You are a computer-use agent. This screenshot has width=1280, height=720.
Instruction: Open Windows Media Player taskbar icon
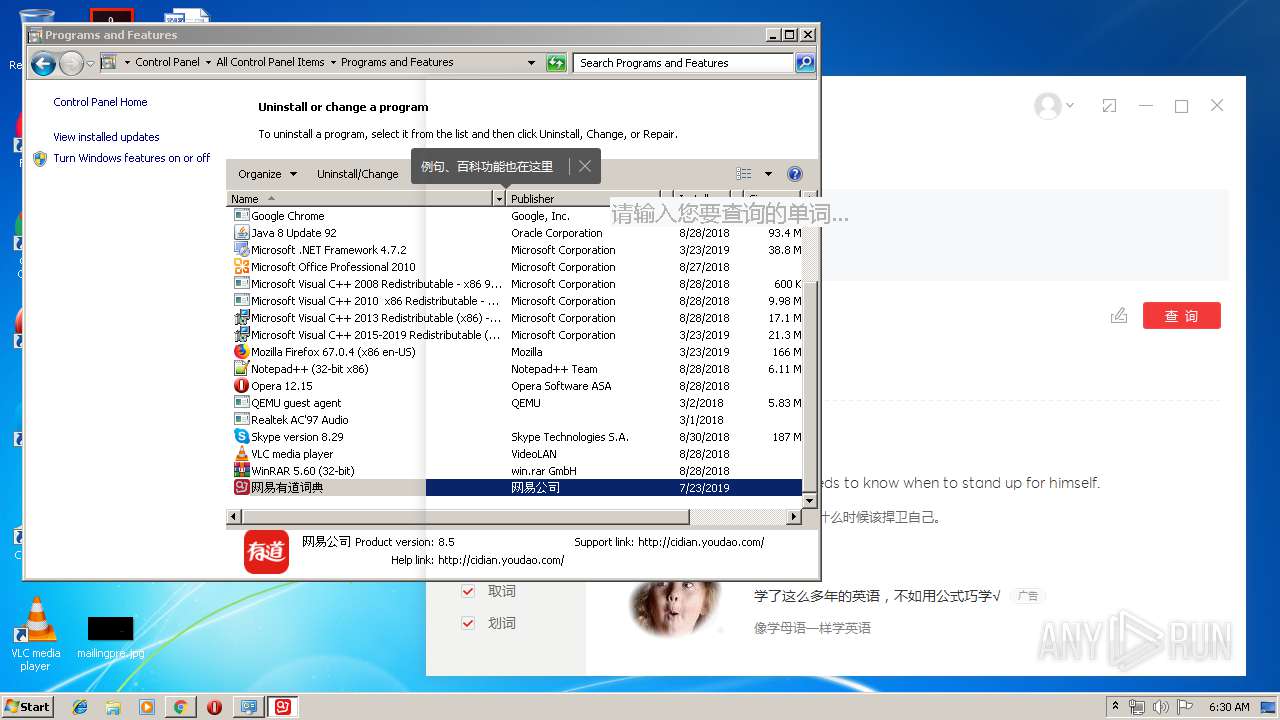147,707
